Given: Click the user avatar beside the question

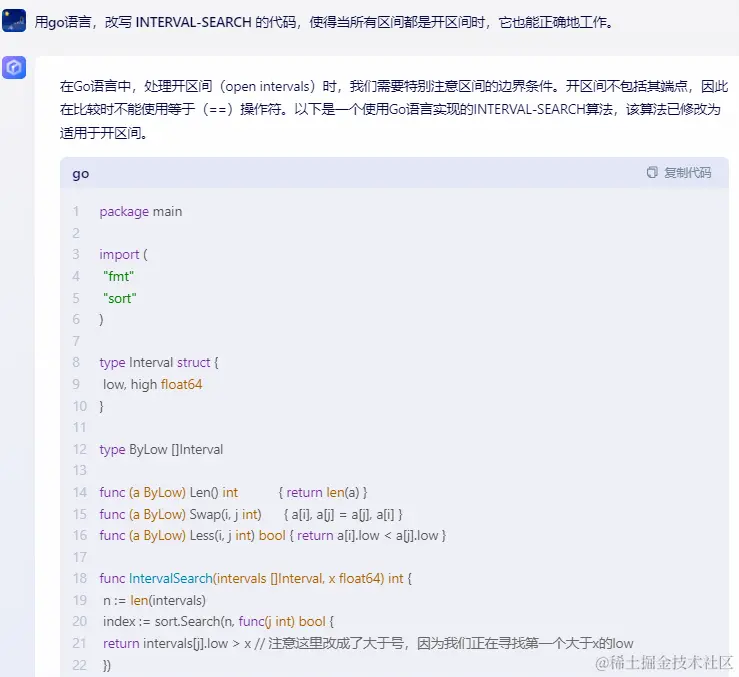Looking at the screenshot, I should pyautogui.click(x=14, y=21).
